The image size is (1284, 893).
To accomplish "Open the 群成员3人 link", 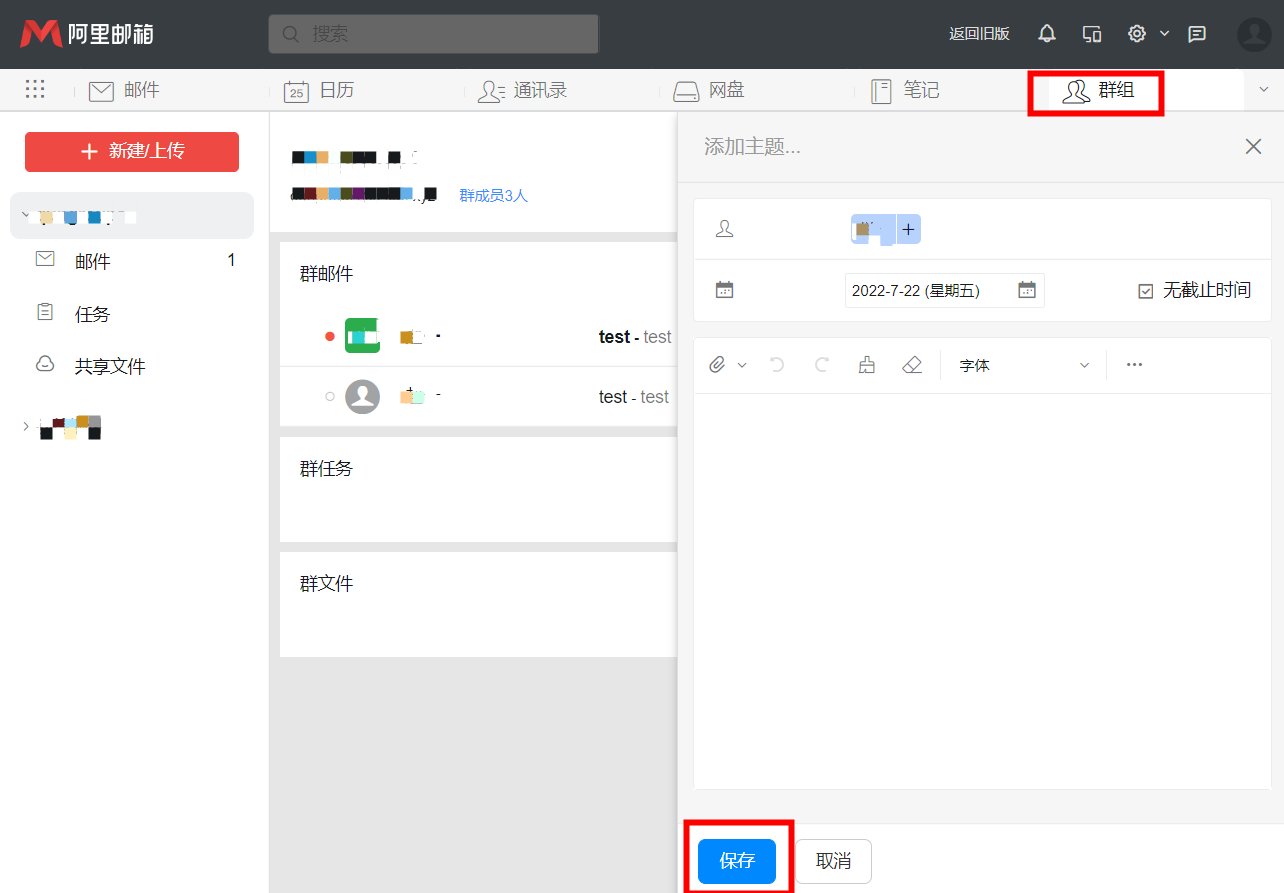I will (493, 196).
